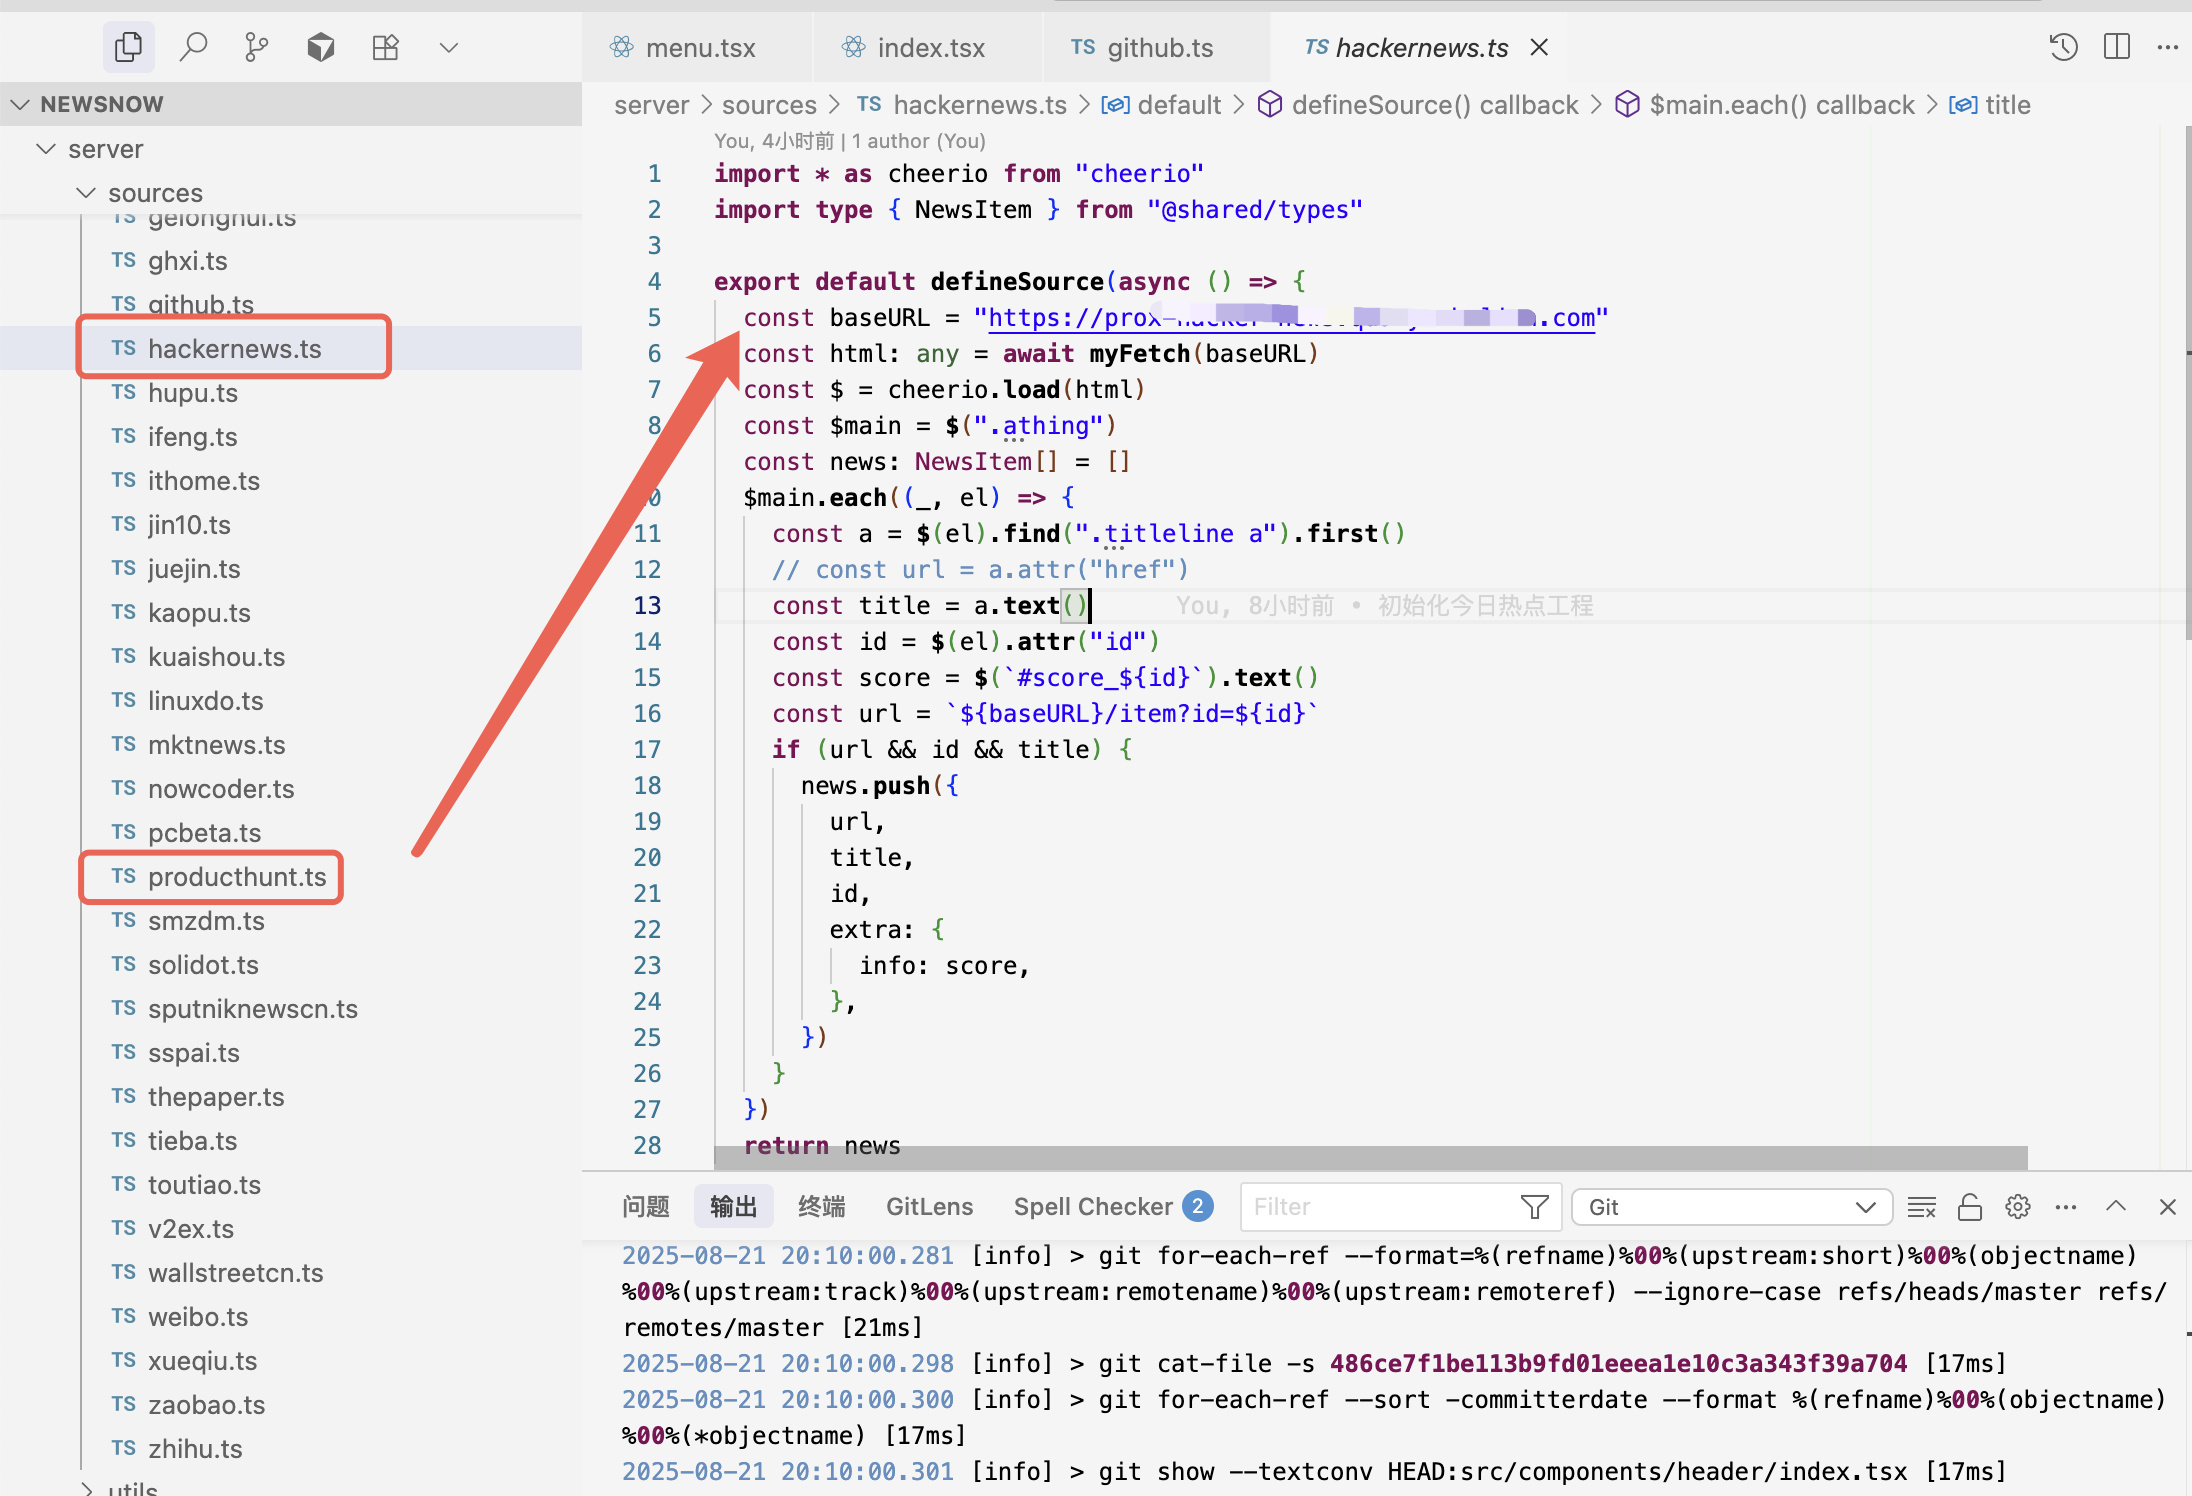
Task: Close the hackernews.ts tab
Action: 1540,47
